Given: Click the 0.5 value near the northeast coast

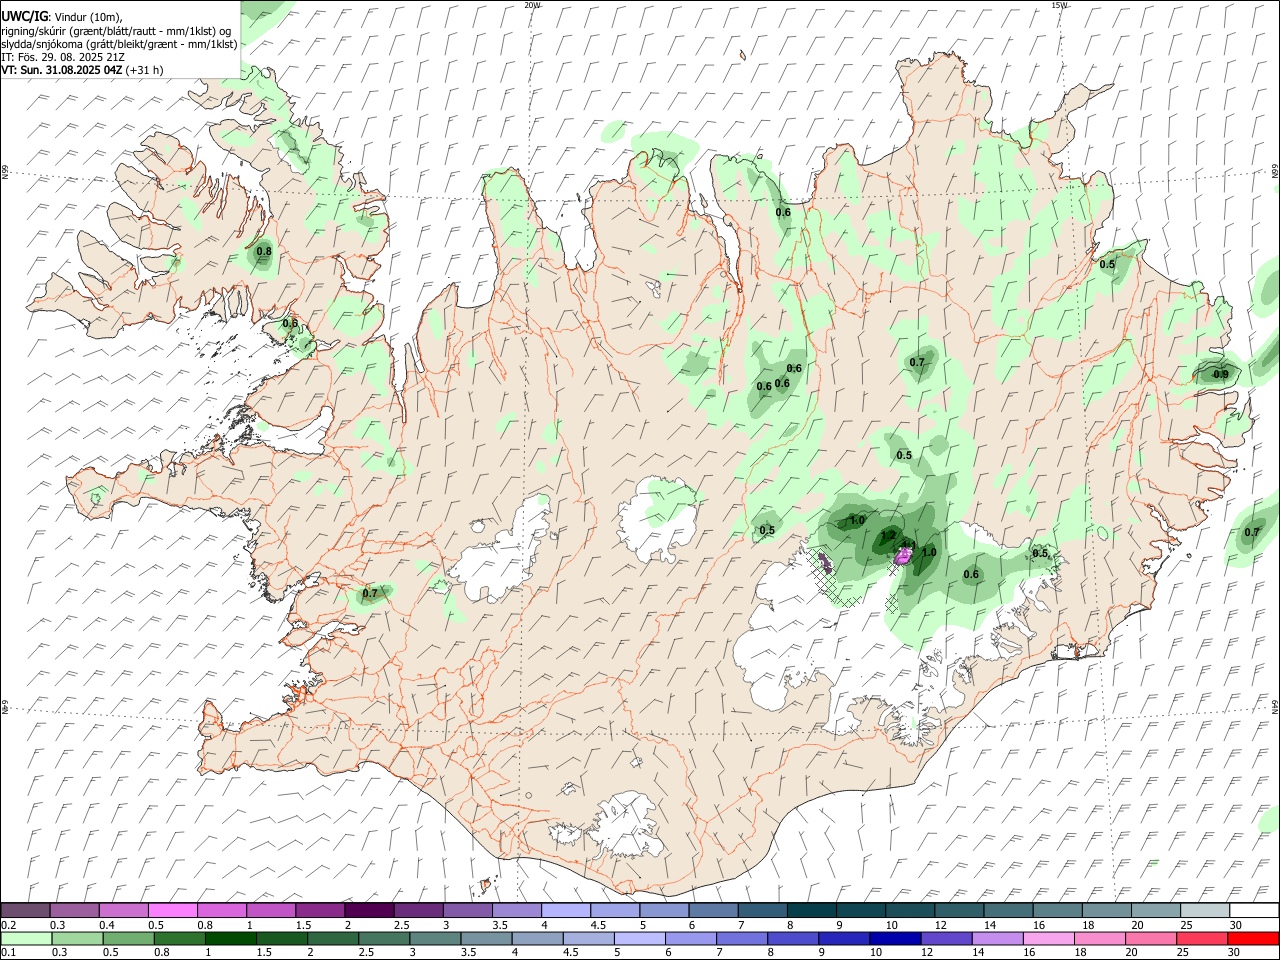Looking at the screenshot, I should [x=1107, y=265].
